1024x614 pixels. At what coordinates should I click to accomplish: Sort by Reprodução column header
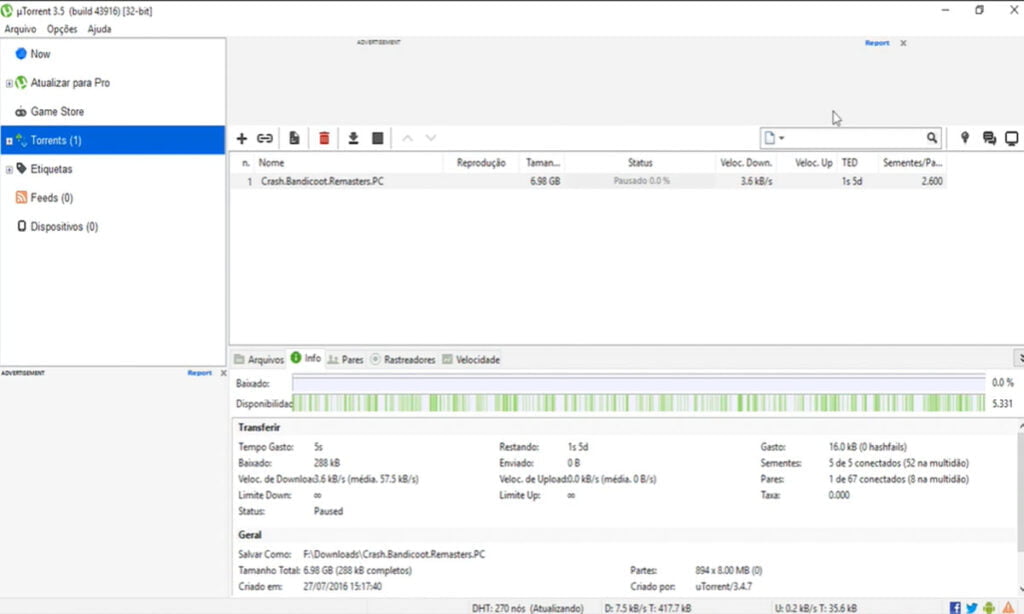(481, 163)
